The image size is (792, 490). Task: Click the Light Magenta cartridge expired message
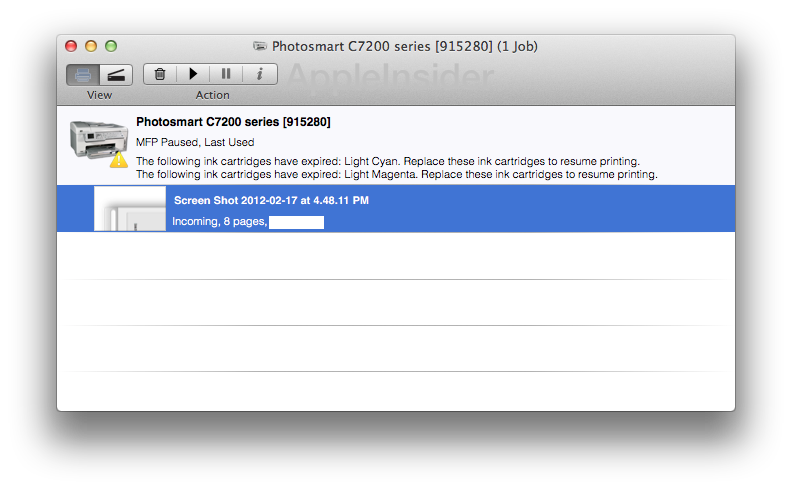396,174
